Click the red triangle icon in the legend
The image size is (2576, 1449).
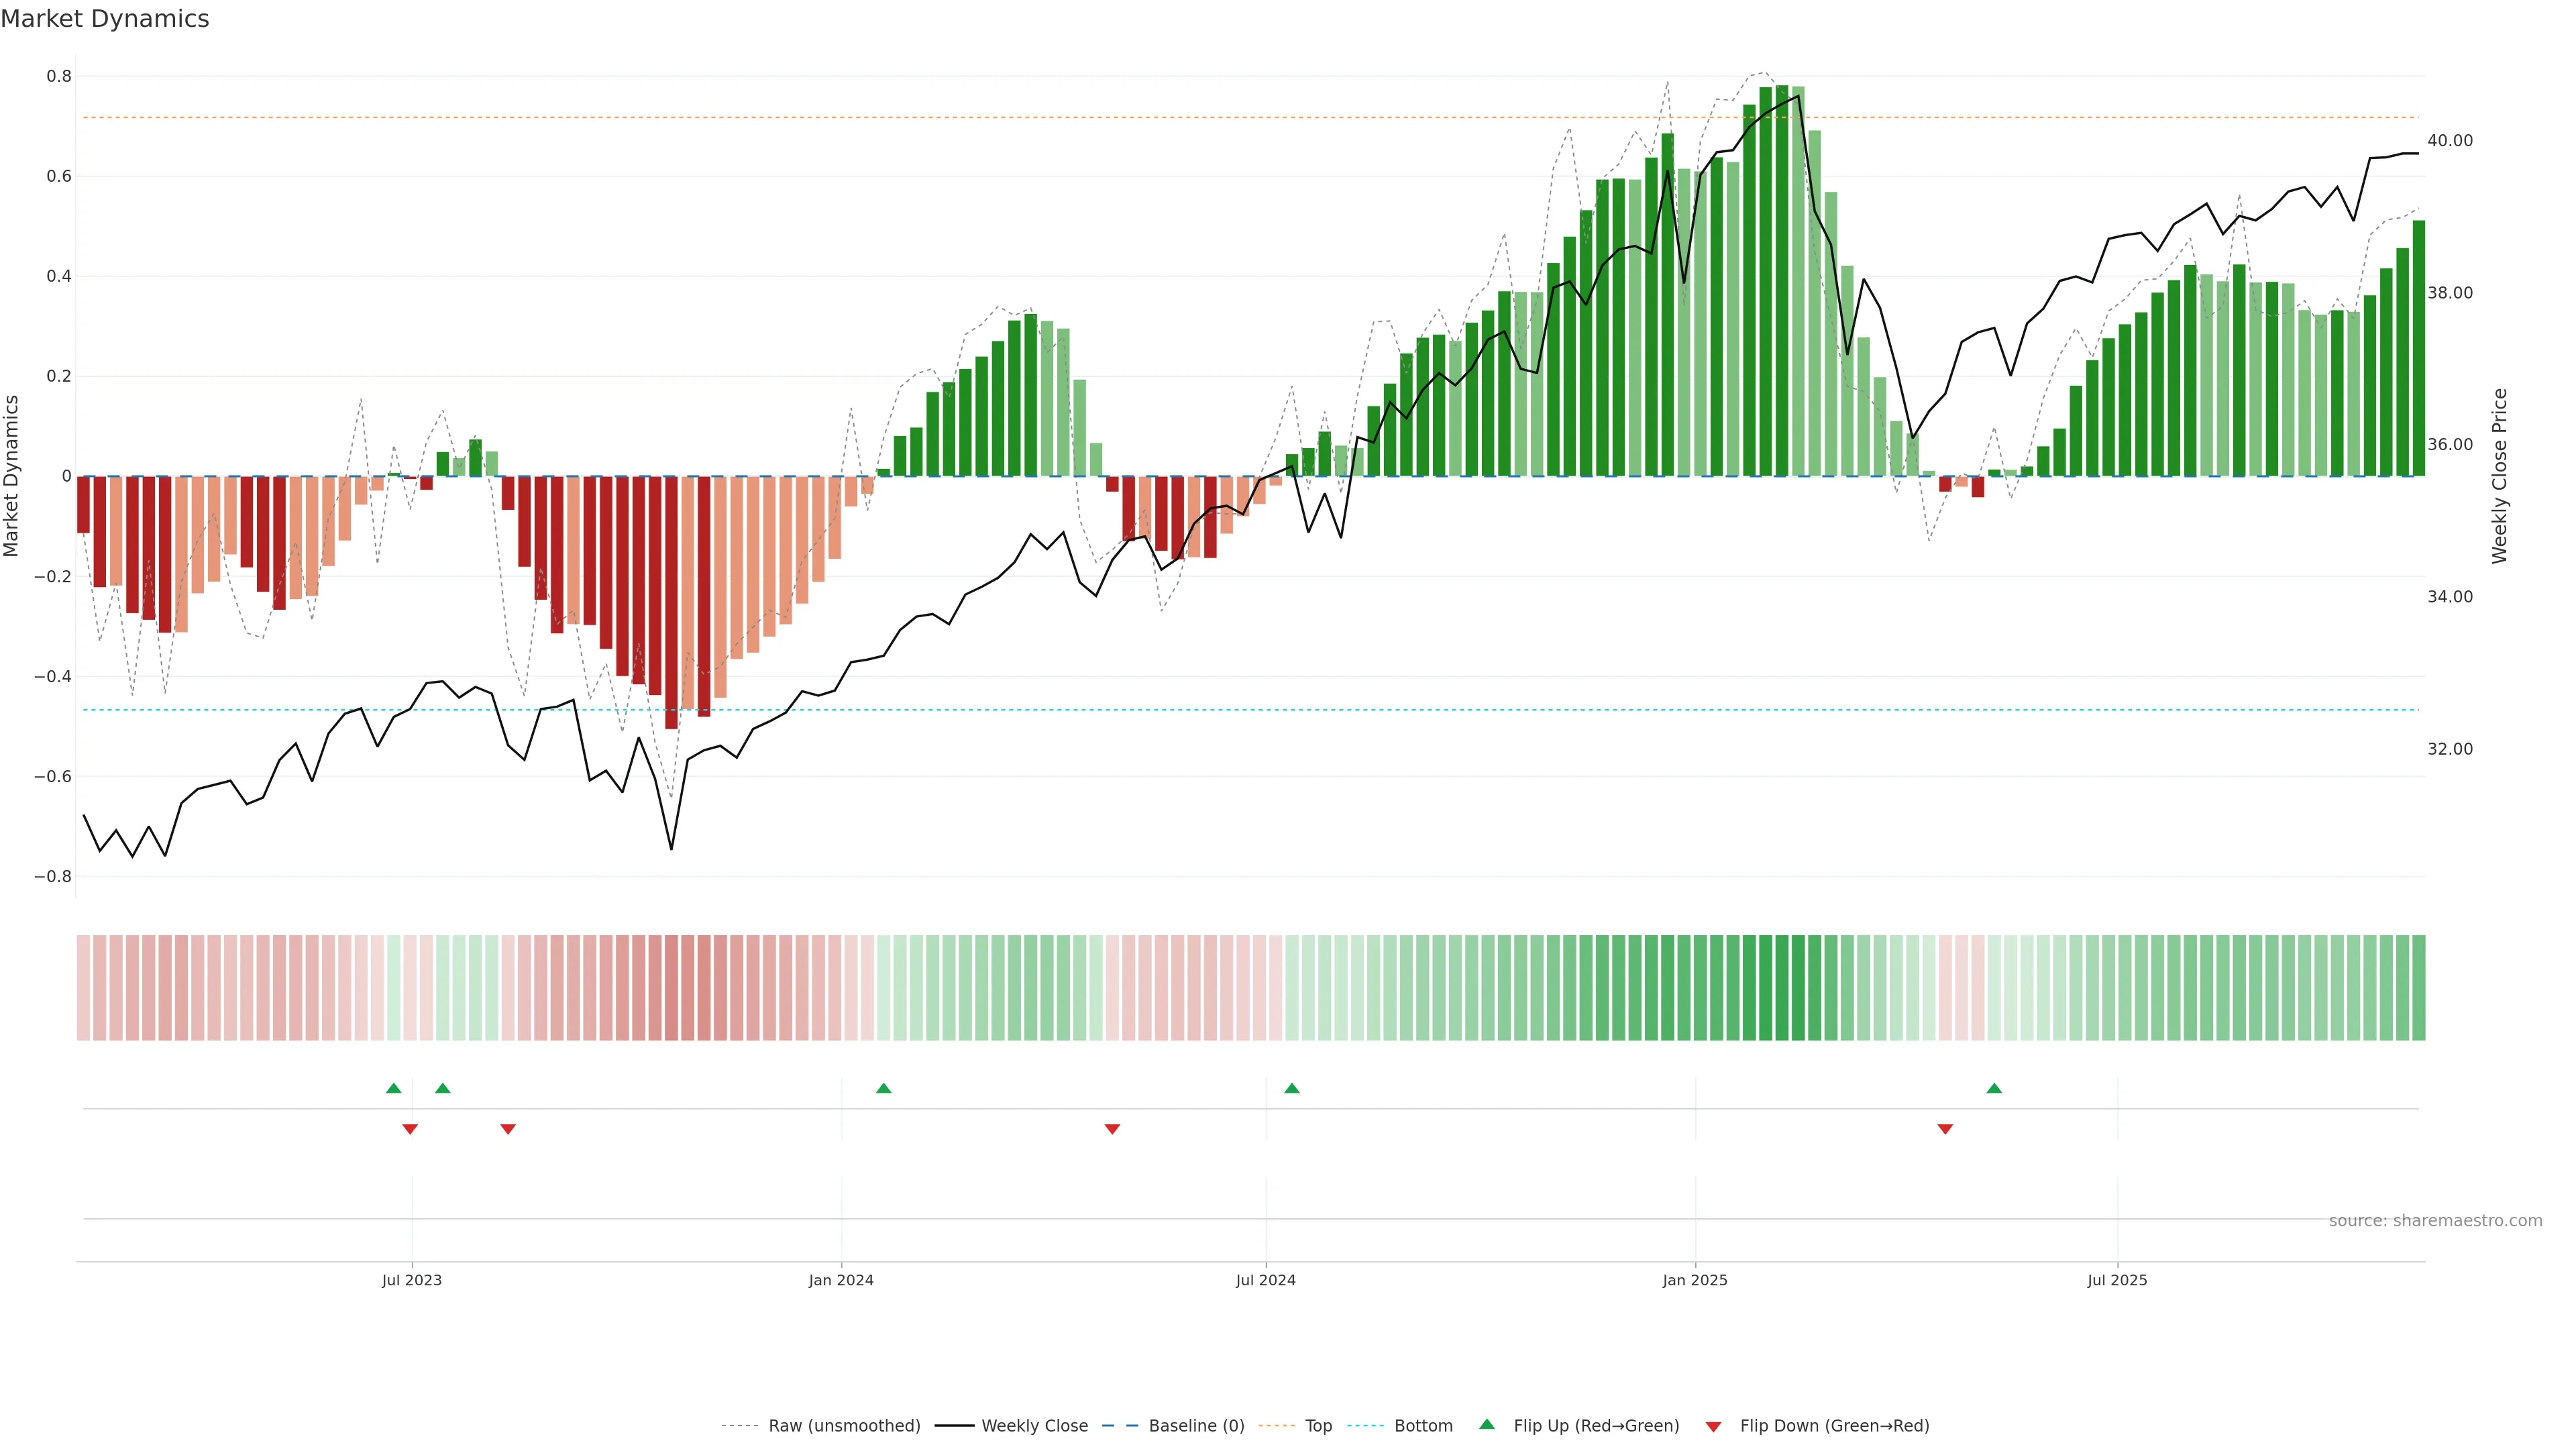pyautogui.click(x=1713, y=1426)
